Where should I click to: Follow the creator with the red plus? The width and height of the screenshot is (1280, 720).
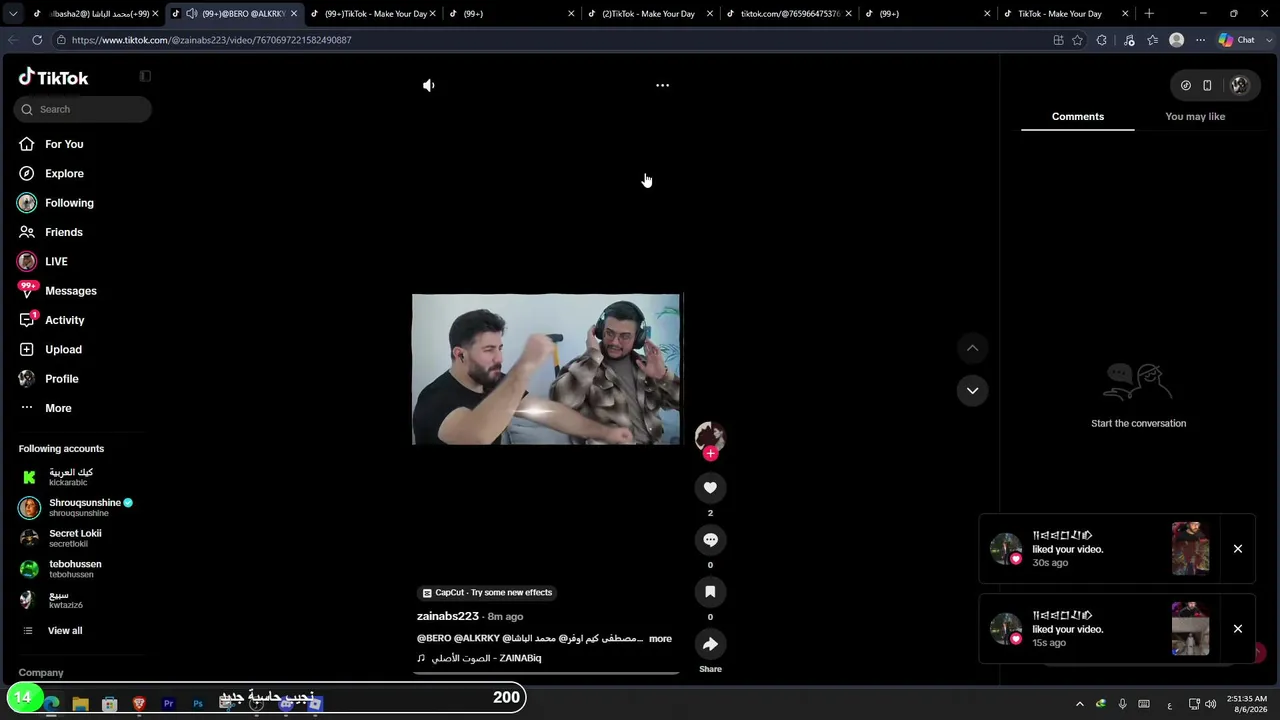[710, 454]
